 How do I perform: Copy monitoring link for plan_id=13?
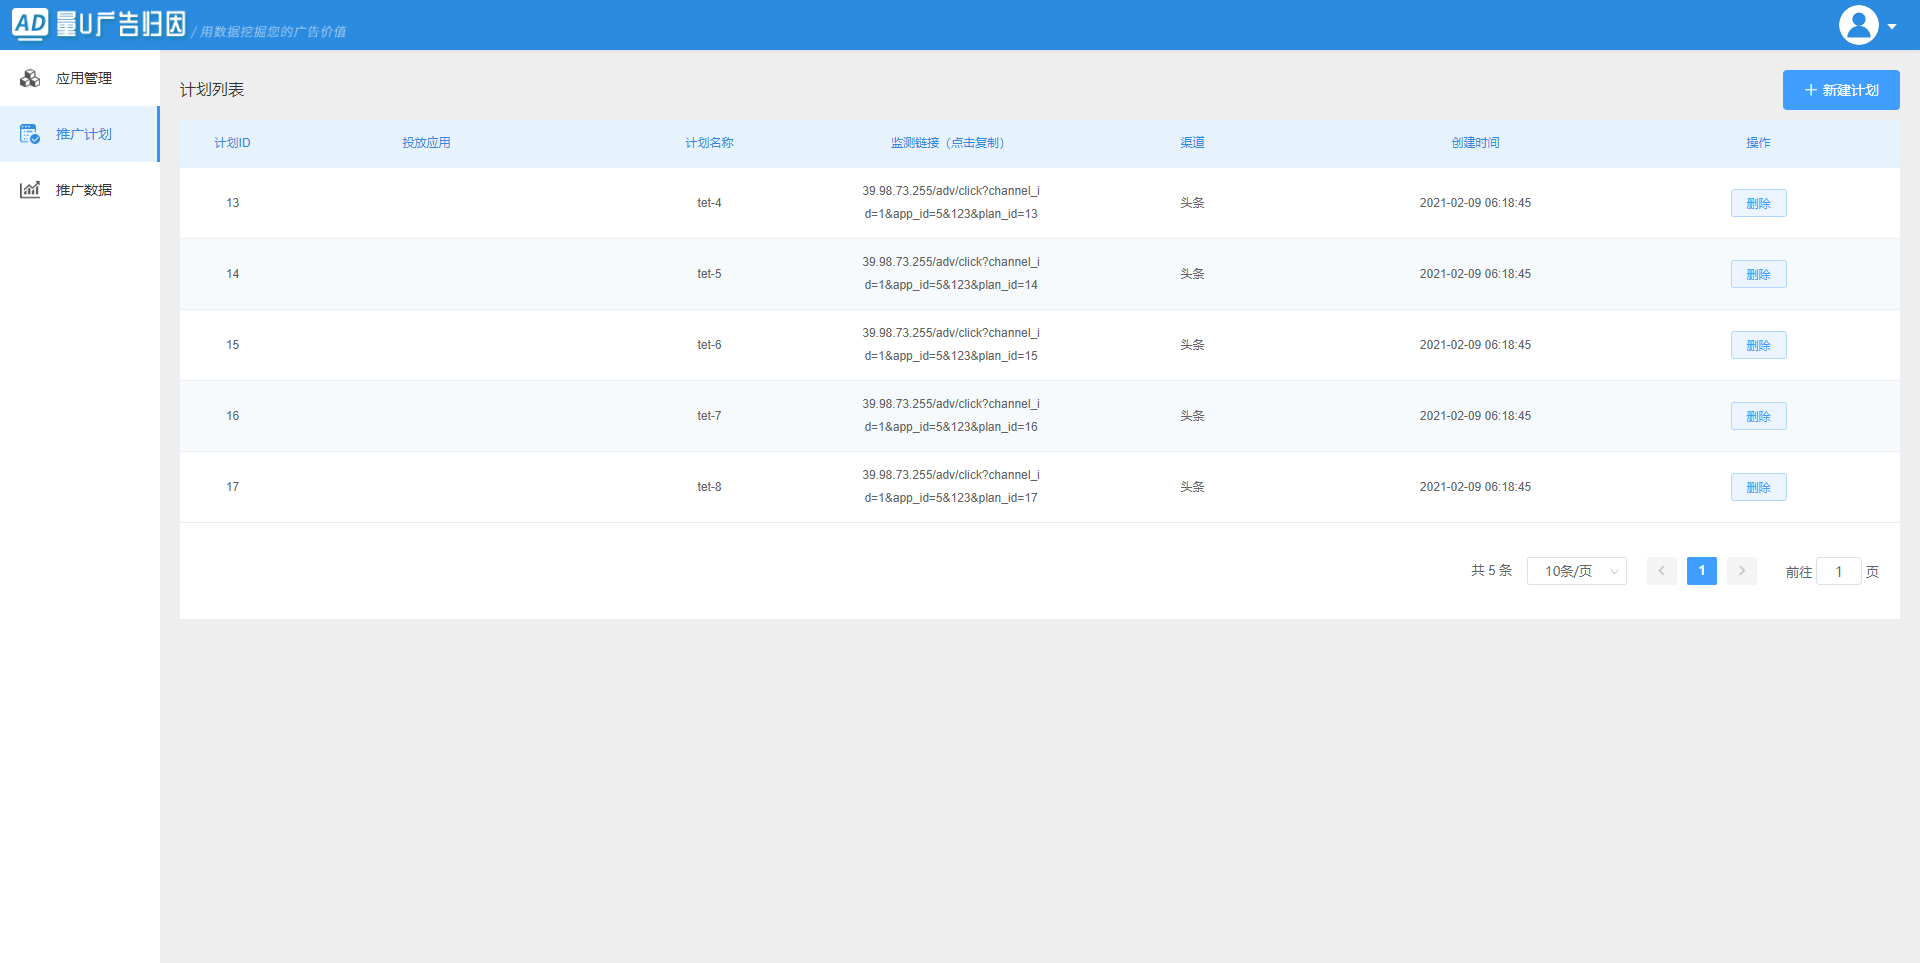(x=950, y=202)
